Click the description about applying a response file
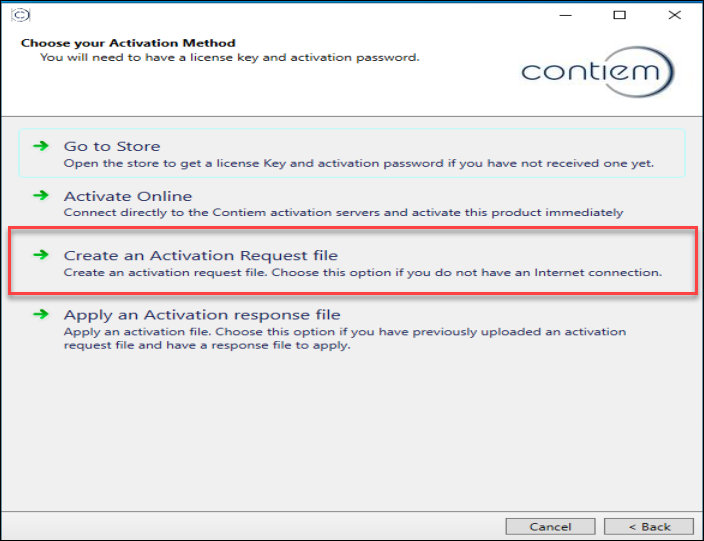Screen dimensions: 704x541 345,339
